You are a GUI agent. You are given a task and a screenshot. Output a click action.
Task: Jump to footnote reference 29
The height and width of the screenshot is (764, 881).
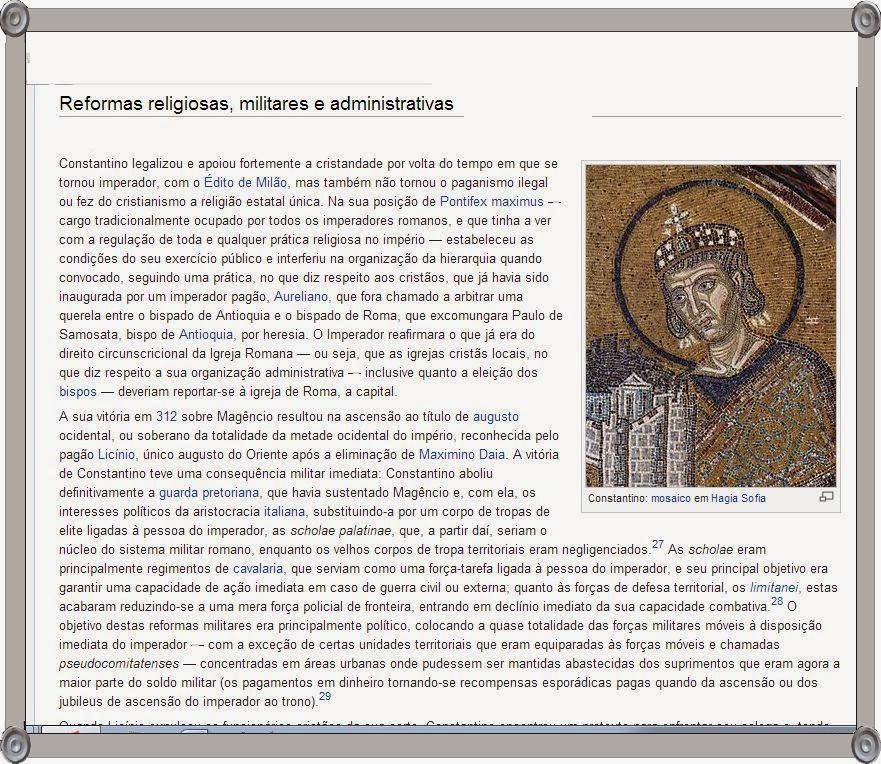[x=325, y=696]
